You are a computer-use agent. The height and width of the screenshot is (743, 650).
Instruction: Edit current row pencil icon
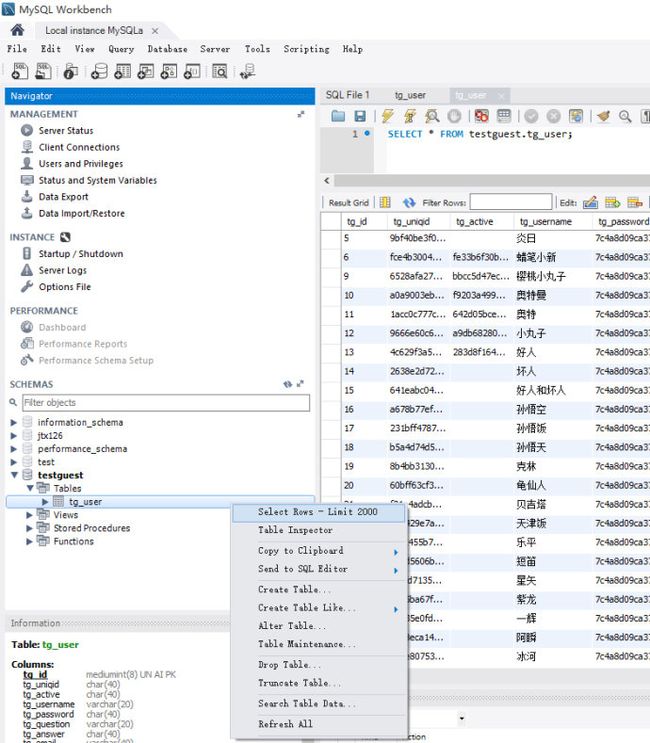pos(590,202)
